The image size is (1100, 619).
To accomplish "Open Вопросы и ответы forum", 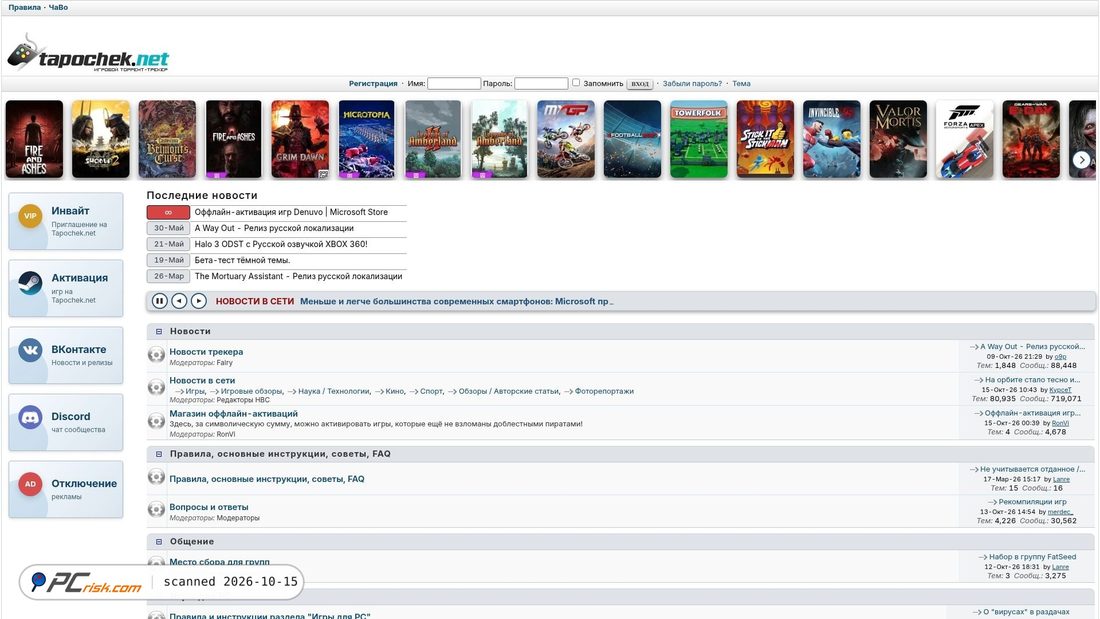I will (208, 507).
